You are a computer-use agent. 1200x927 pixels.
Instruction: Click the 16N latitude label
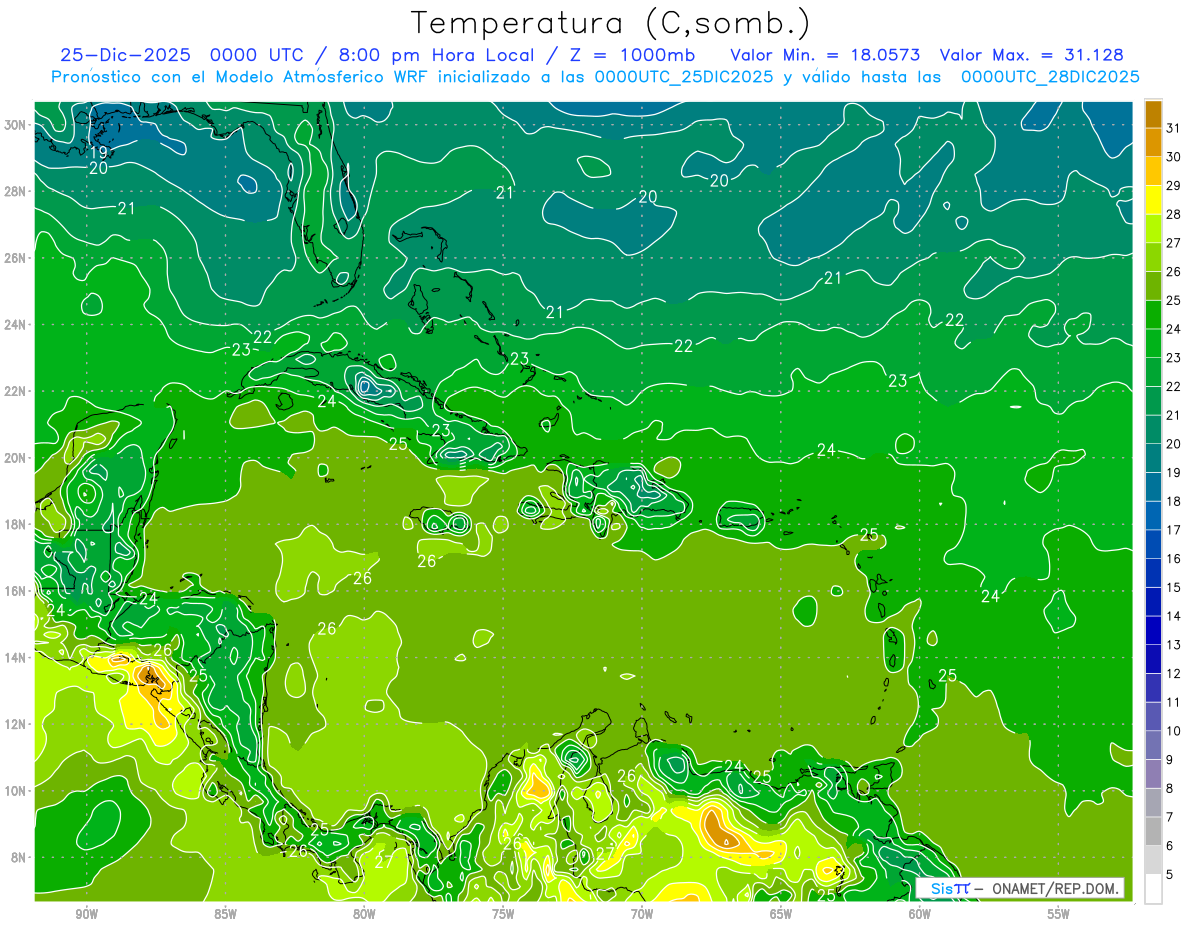coord(17,591)
